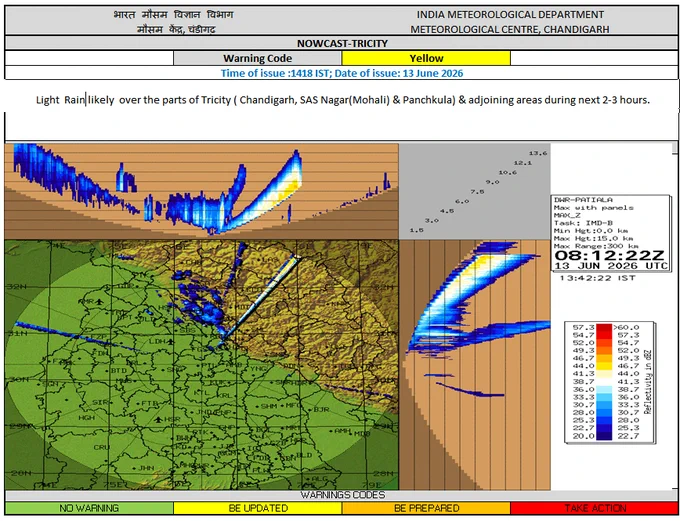Click the Time of issue line
This screenshot has width=680, height=521.
pyautogui.click(x=342, y=73)
